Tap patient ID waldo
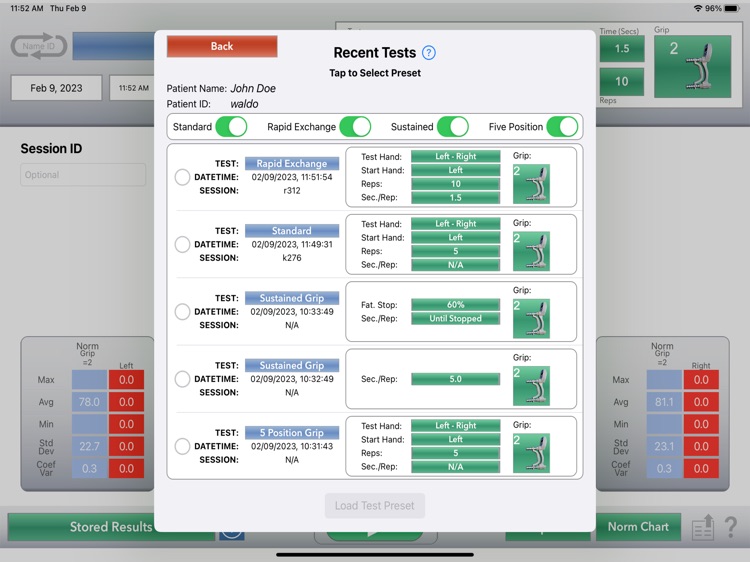Screen dimensions: 750x562 click(x=244, y=104)
